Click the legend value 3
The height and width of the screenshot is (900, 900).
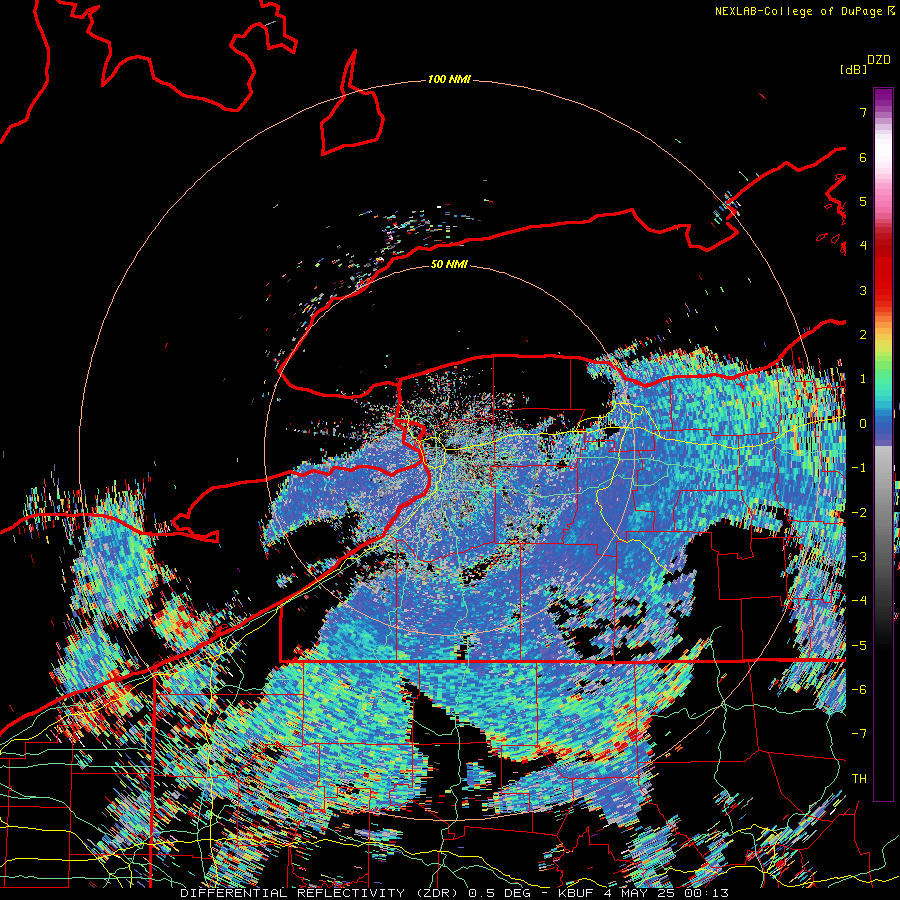863,290
